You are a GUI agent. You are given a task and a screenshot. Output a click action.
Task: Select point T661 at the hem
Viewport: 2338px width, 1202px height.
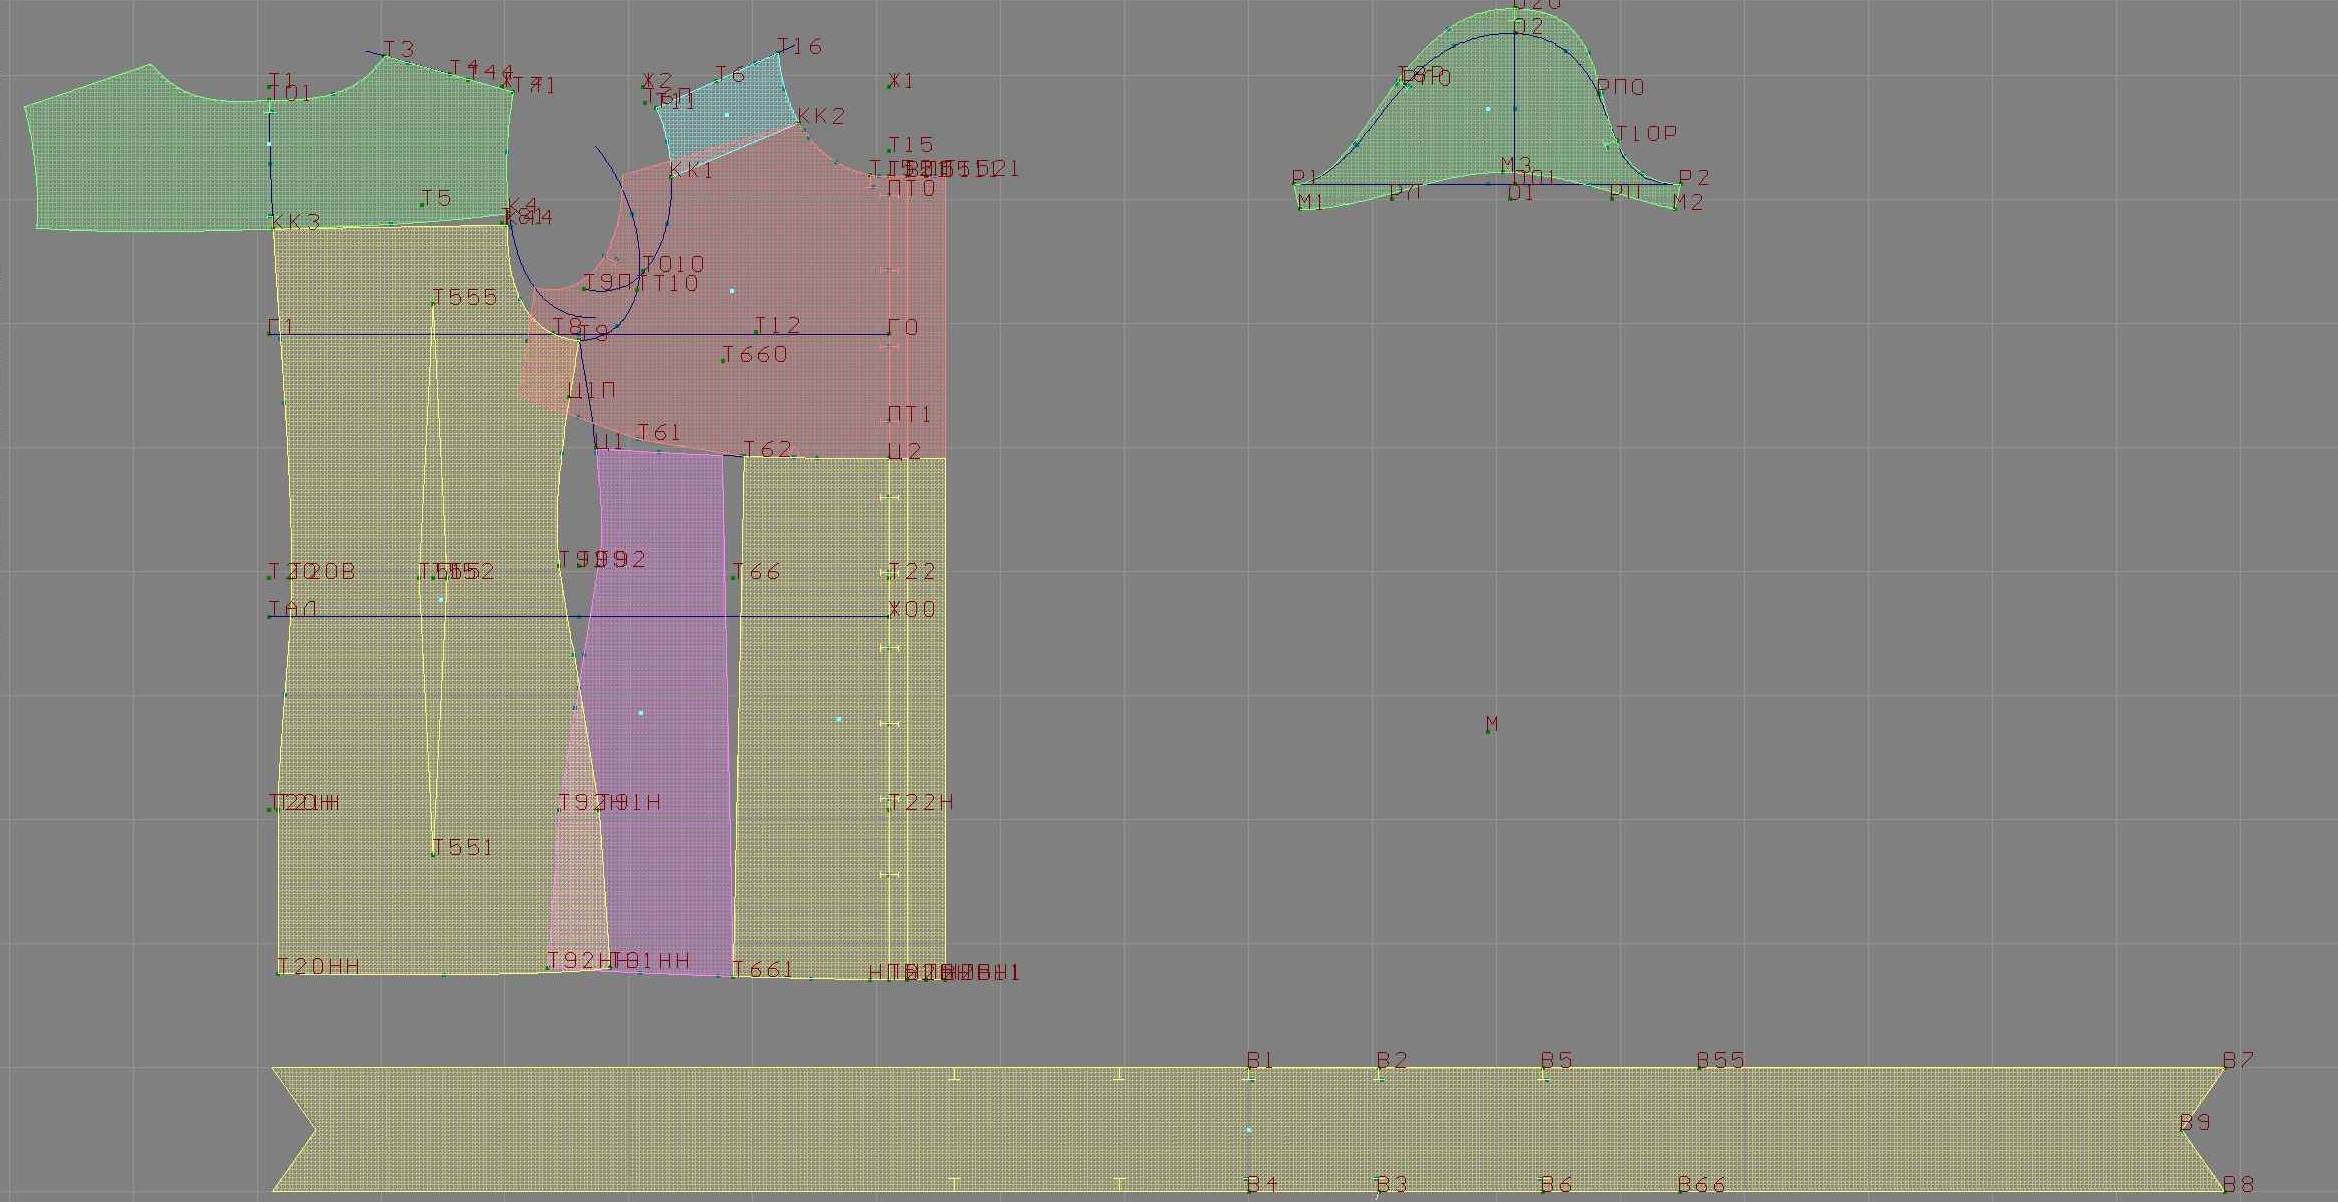click(735, 975)
